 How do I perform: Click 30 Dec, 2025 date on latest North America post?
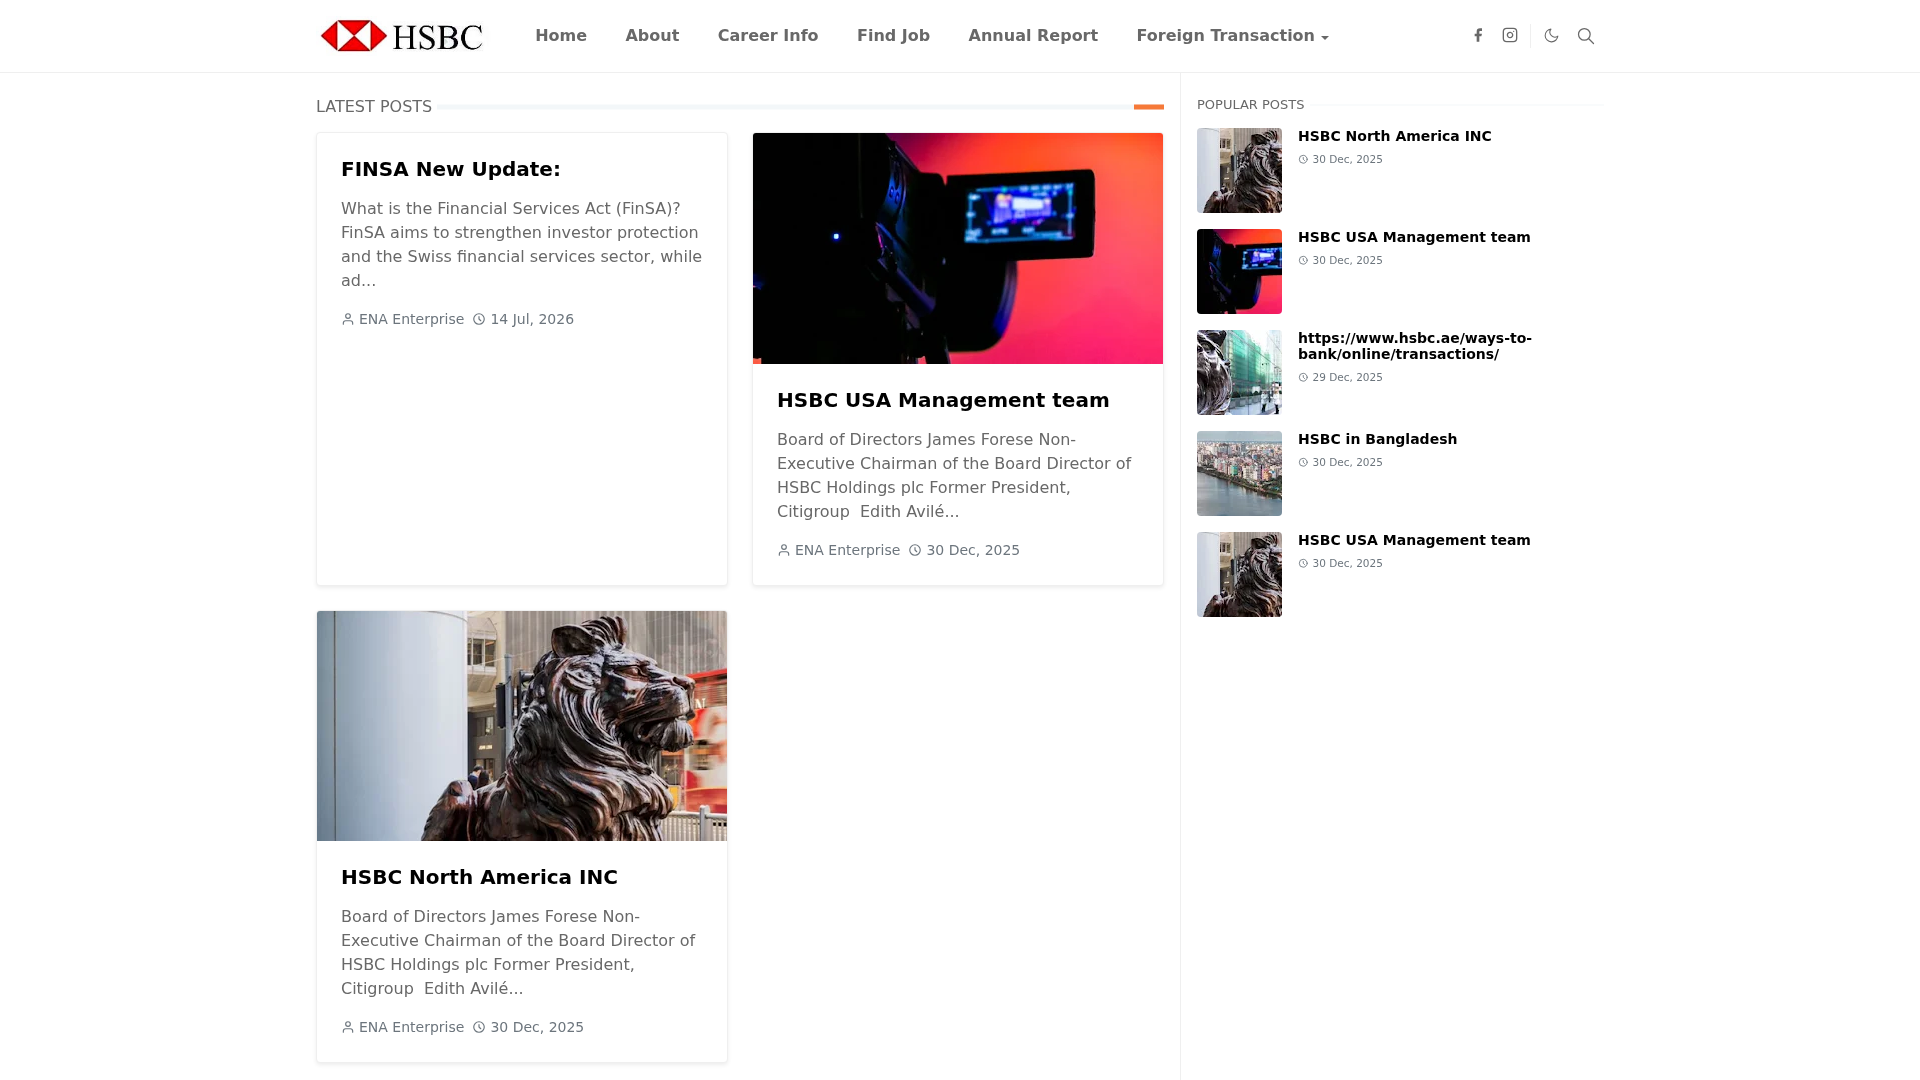(x=537, y=1027)
